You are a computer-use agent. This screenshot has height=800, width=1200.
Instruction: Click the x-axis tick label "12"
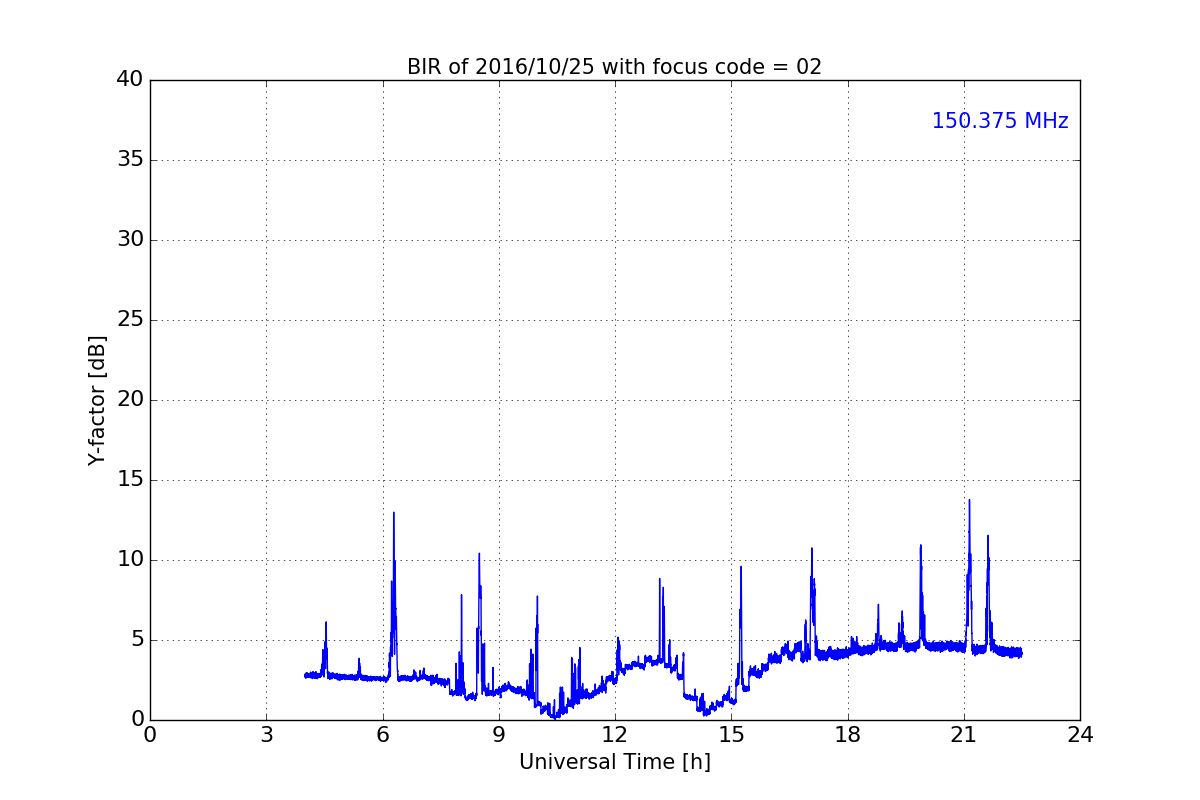pyautogui.click(x=615, y=735)
